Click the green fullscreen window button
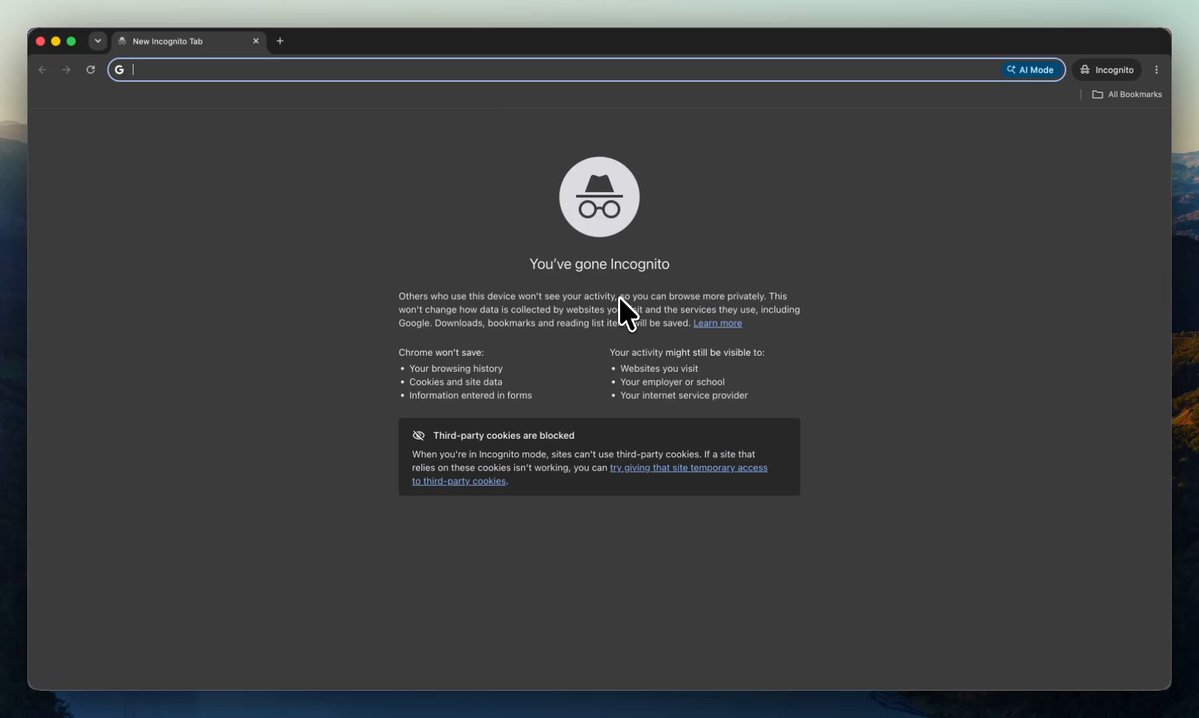 (71, 41)
